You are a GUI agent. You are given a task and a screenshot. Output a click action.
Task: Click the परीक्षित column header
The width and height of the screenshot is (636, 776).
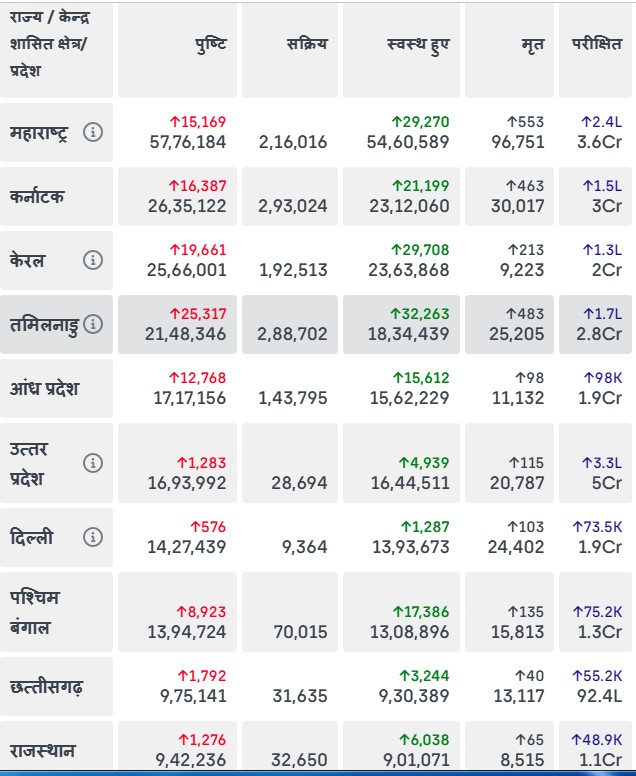coord(597,45)
